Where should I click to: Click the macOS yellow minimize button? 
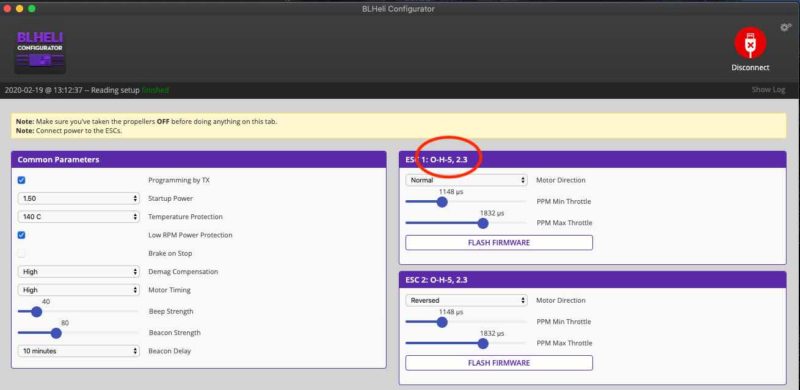(x=20, y=9)
